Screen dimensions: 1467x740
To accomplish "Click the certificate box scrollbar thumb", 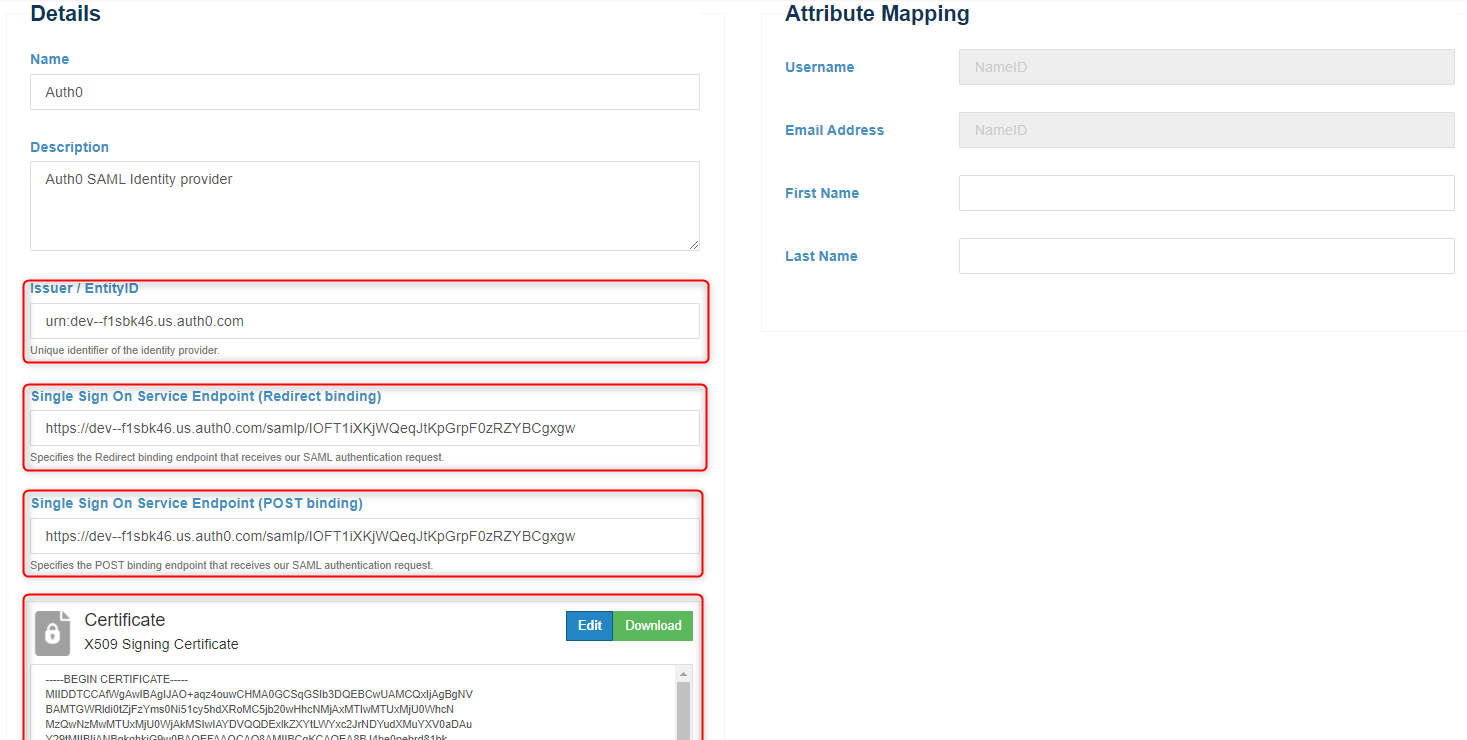I will (684, 710).
